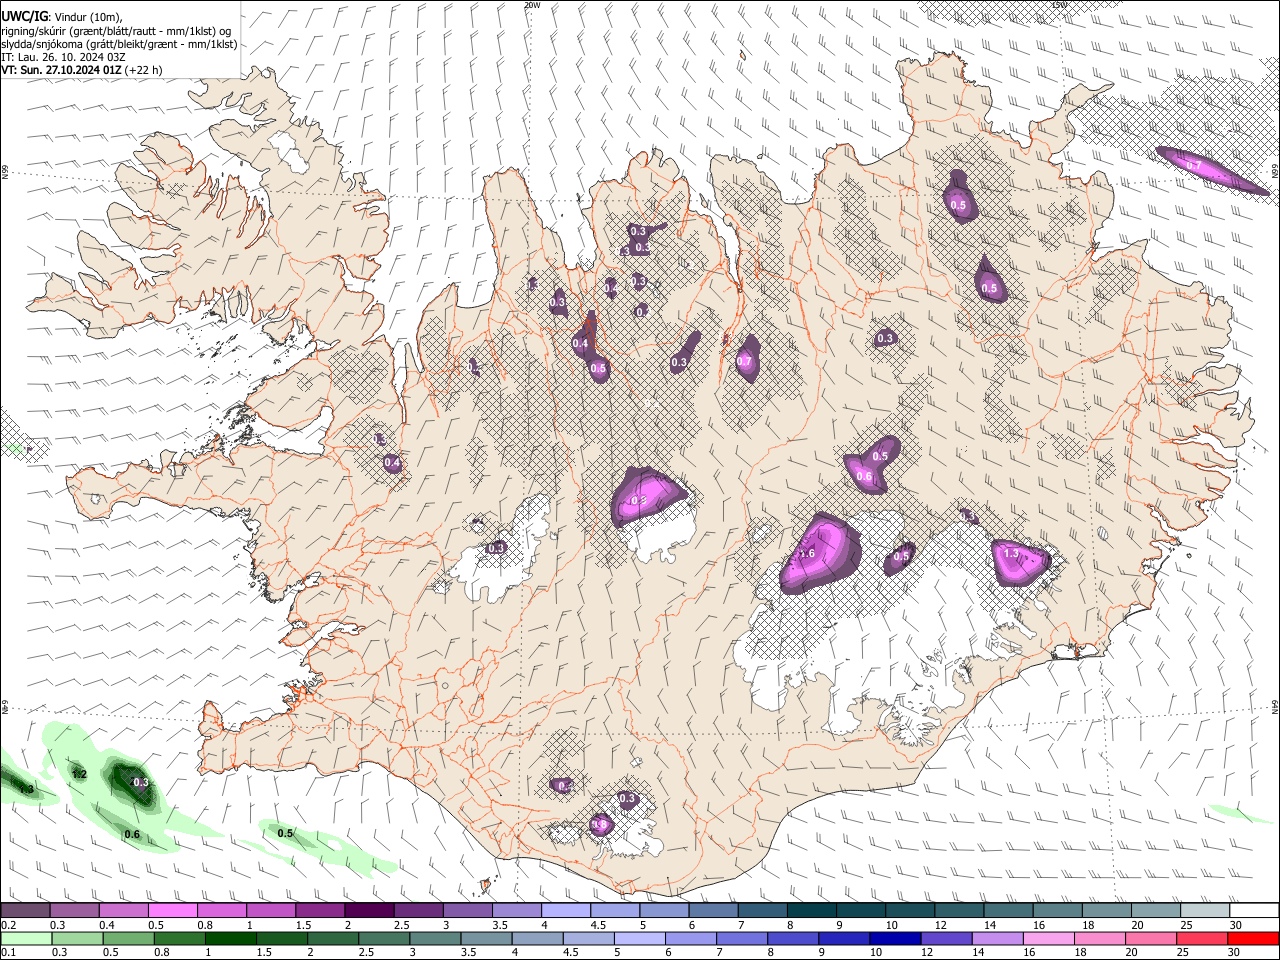Viewport: 1280px width, 960px height.
Task: Select the darkest purple swatch between 2 and 2.5, upper legend
Action: 369,911
